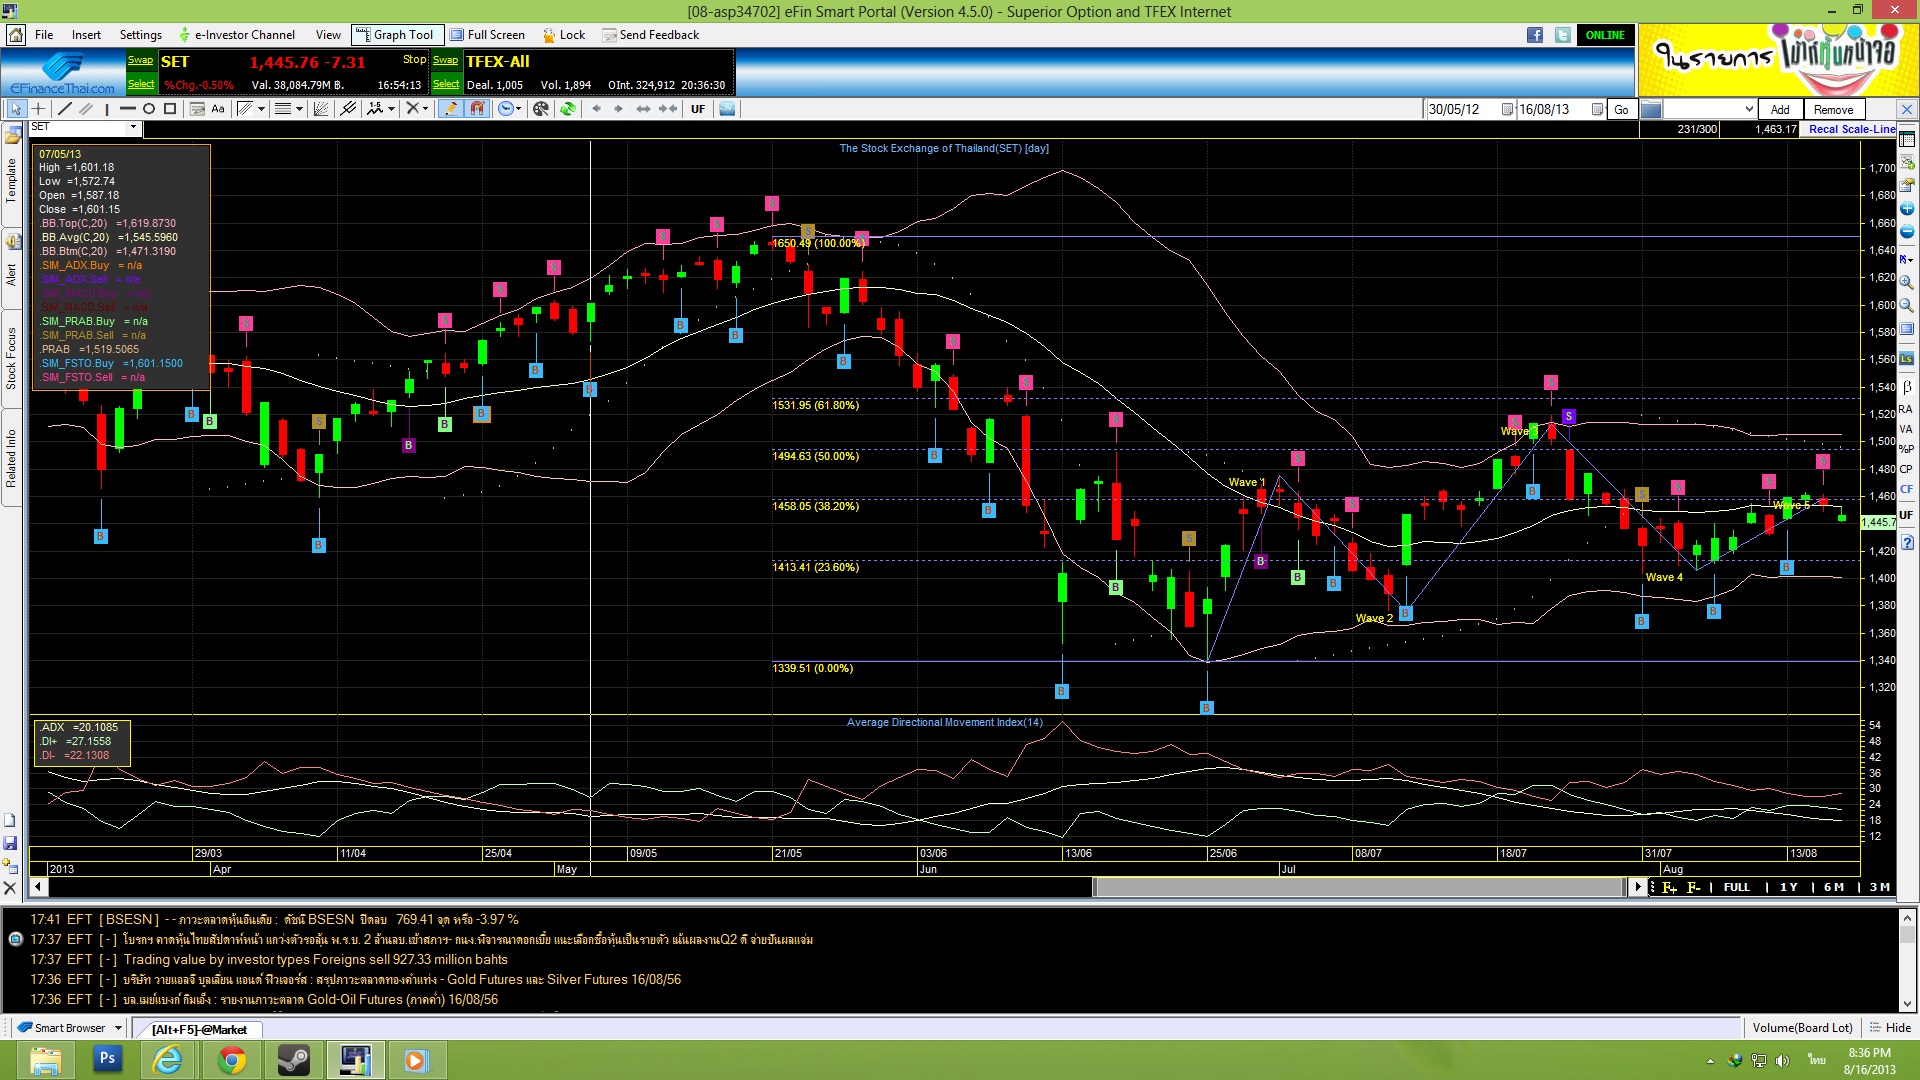This screenshot has height=1080, width=1920.
Task: Click the green refresh chart icon
Action: [568, 109]
